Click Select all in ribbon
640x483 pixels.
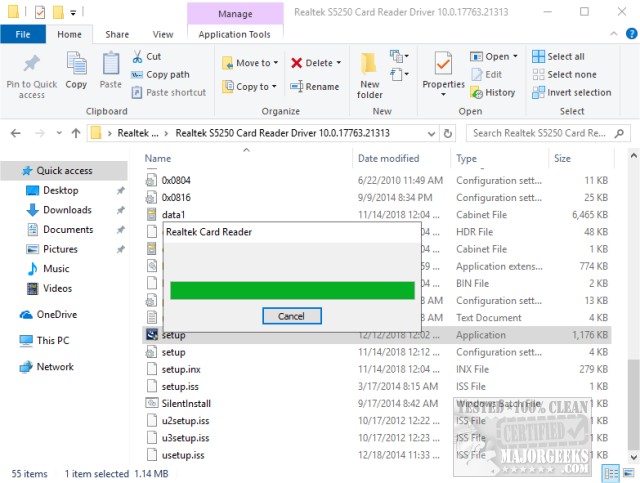pos(558,56)
